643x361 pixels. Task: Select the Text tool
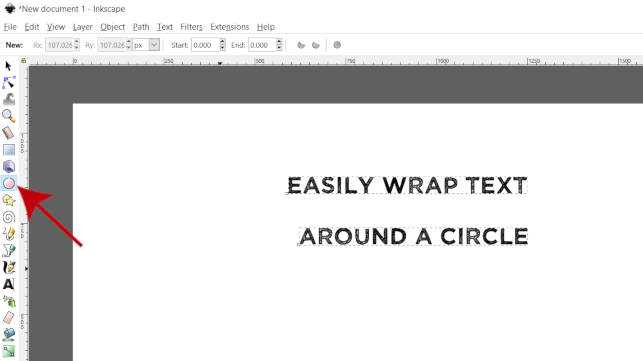9,284
